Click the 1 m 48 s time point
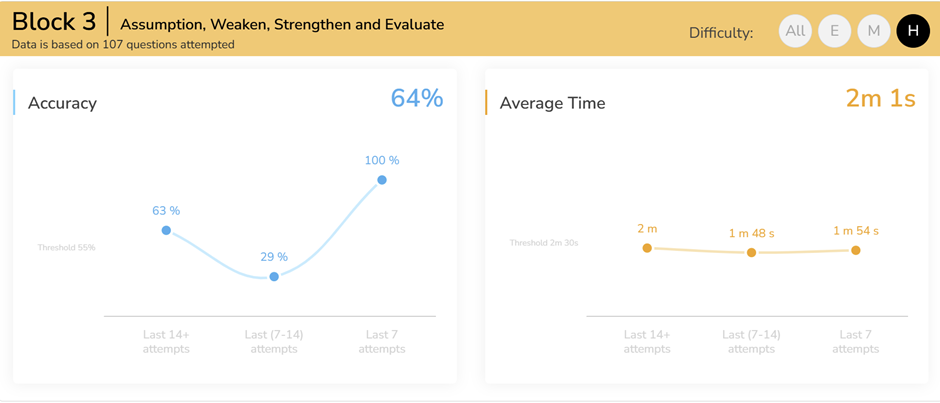 click(x=751, y=253)
